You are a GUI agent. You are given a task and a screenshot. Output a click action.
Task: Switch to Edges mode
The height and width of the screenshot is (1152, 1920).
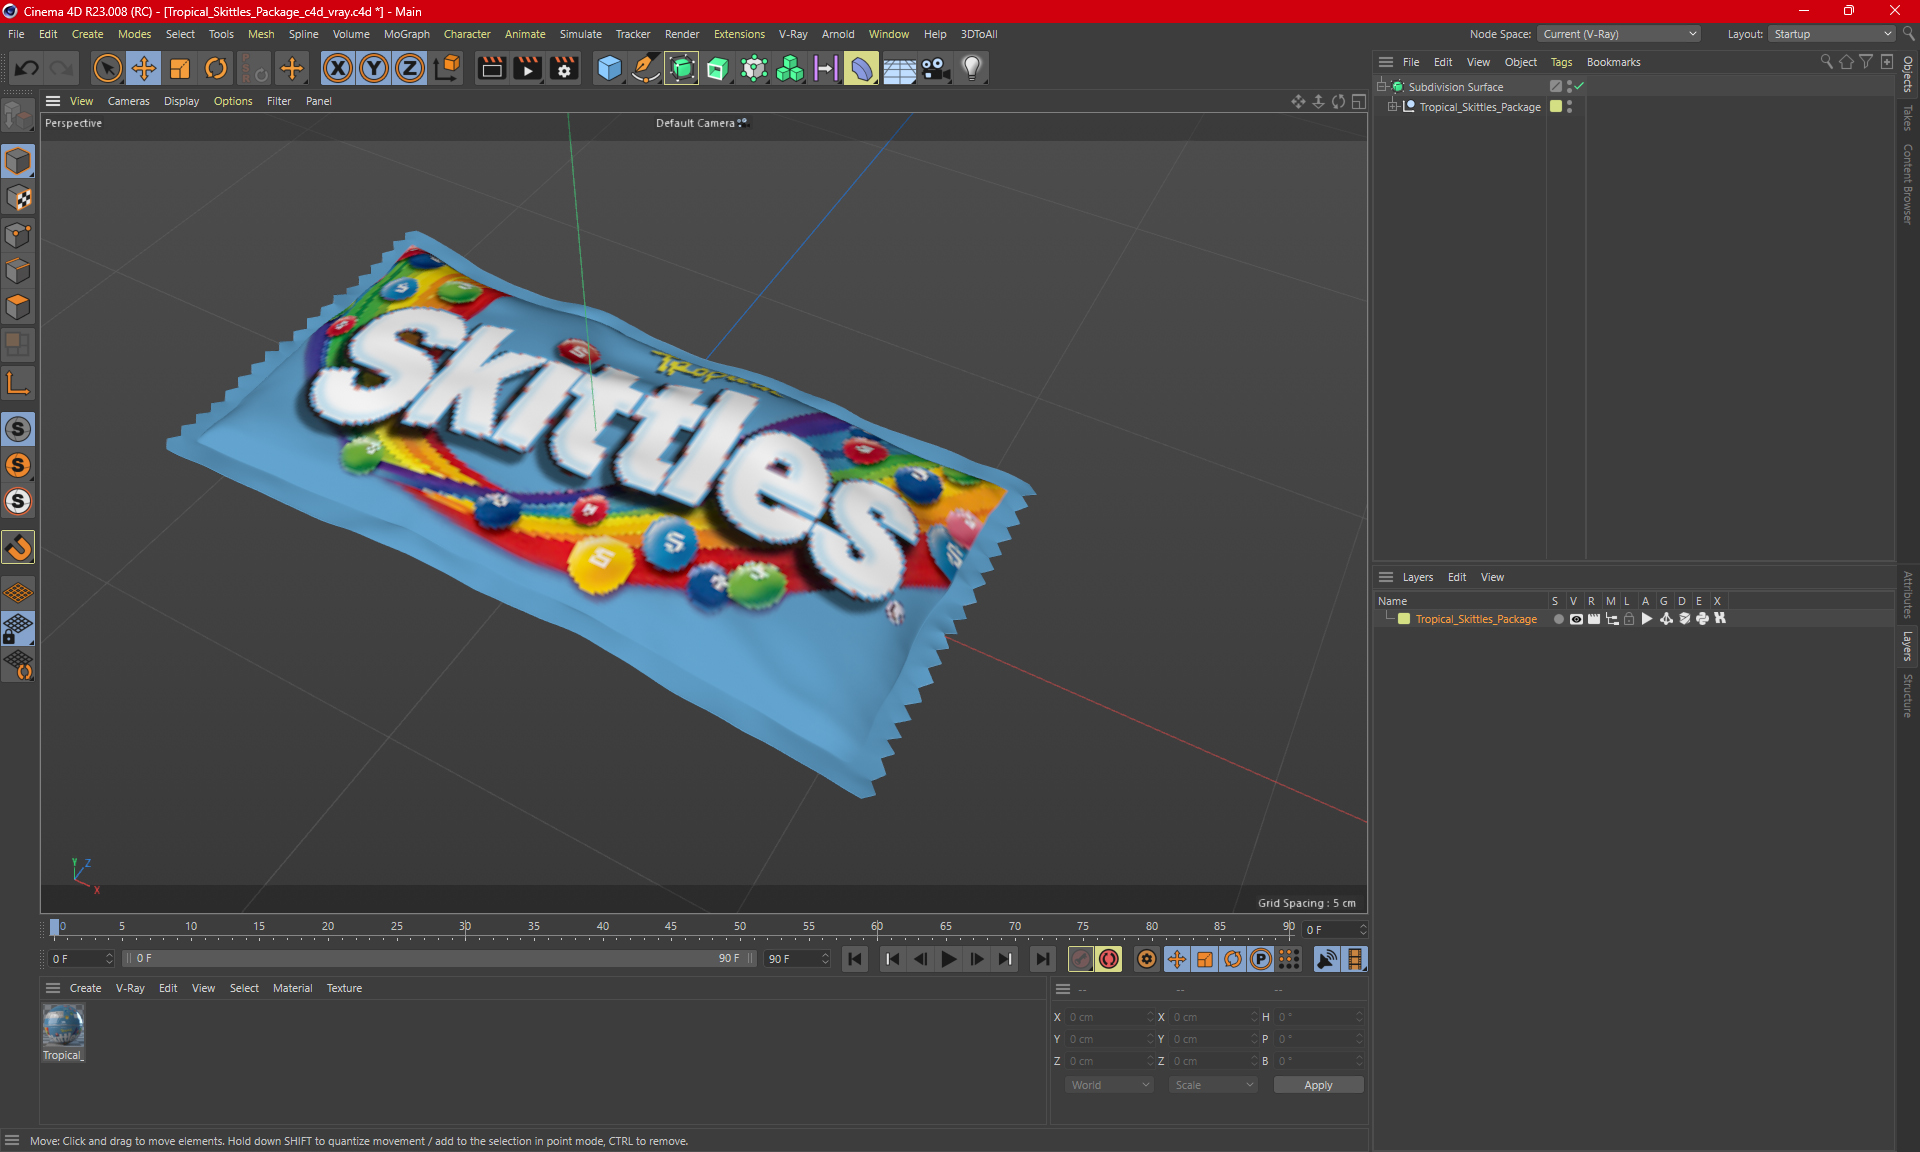coord(18,271)
